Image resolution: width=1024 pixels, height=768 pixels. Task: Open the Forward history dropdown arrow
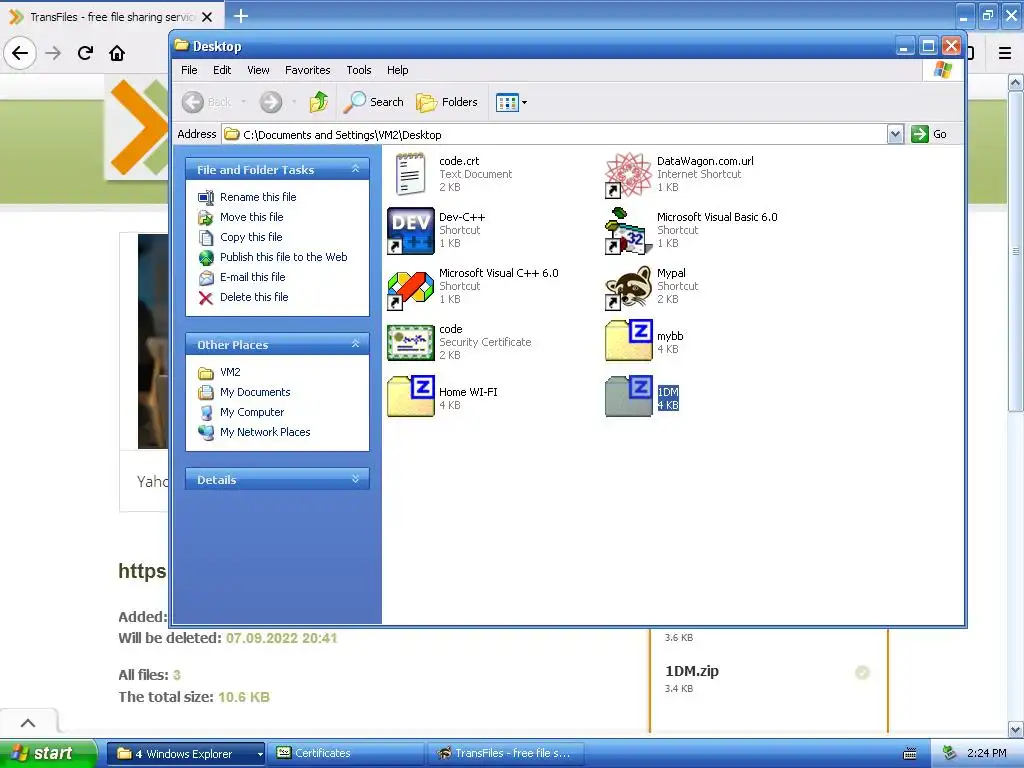294,102
